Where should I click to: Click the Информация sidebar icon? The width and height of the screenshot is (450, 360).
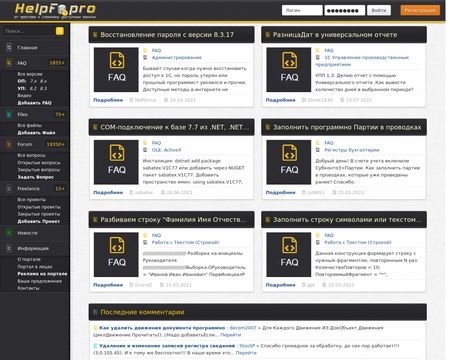(9, 248)
